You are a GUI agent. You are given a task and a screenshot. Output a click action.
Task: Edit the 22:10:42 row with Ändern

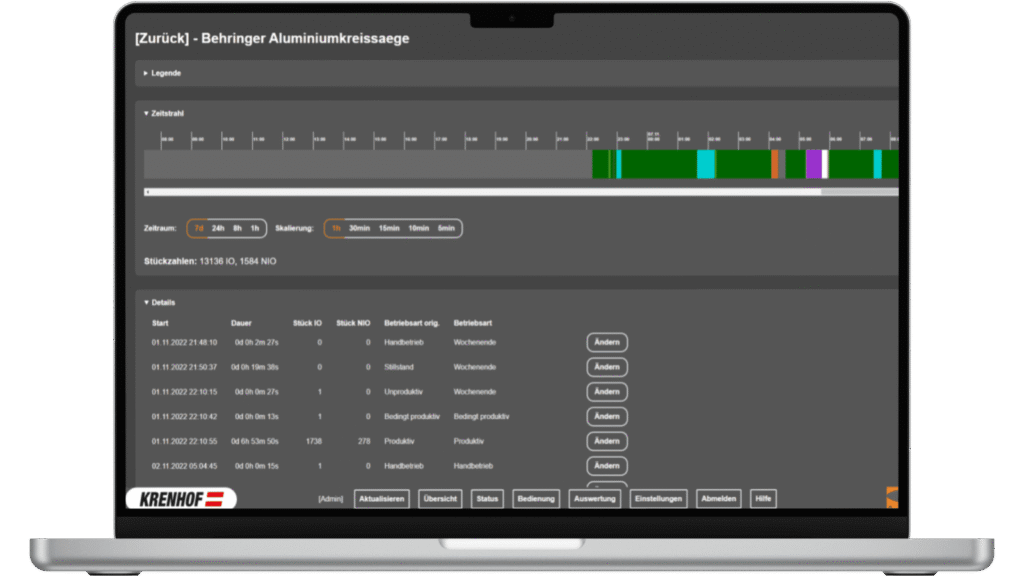[607, 417]
